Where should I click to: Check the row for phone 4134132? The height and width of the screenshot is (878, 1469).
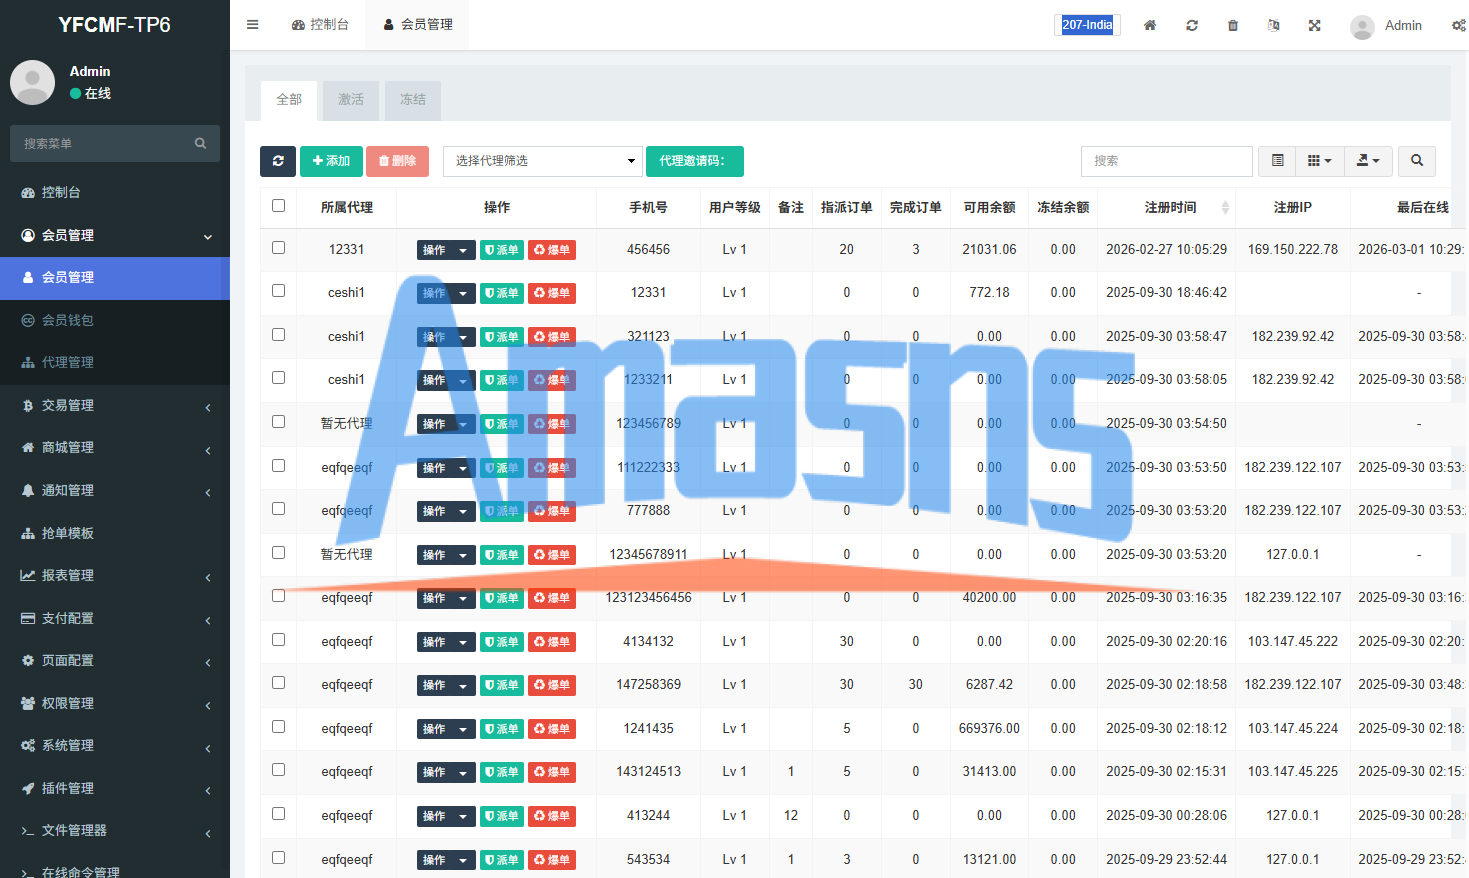coord(279,640)
